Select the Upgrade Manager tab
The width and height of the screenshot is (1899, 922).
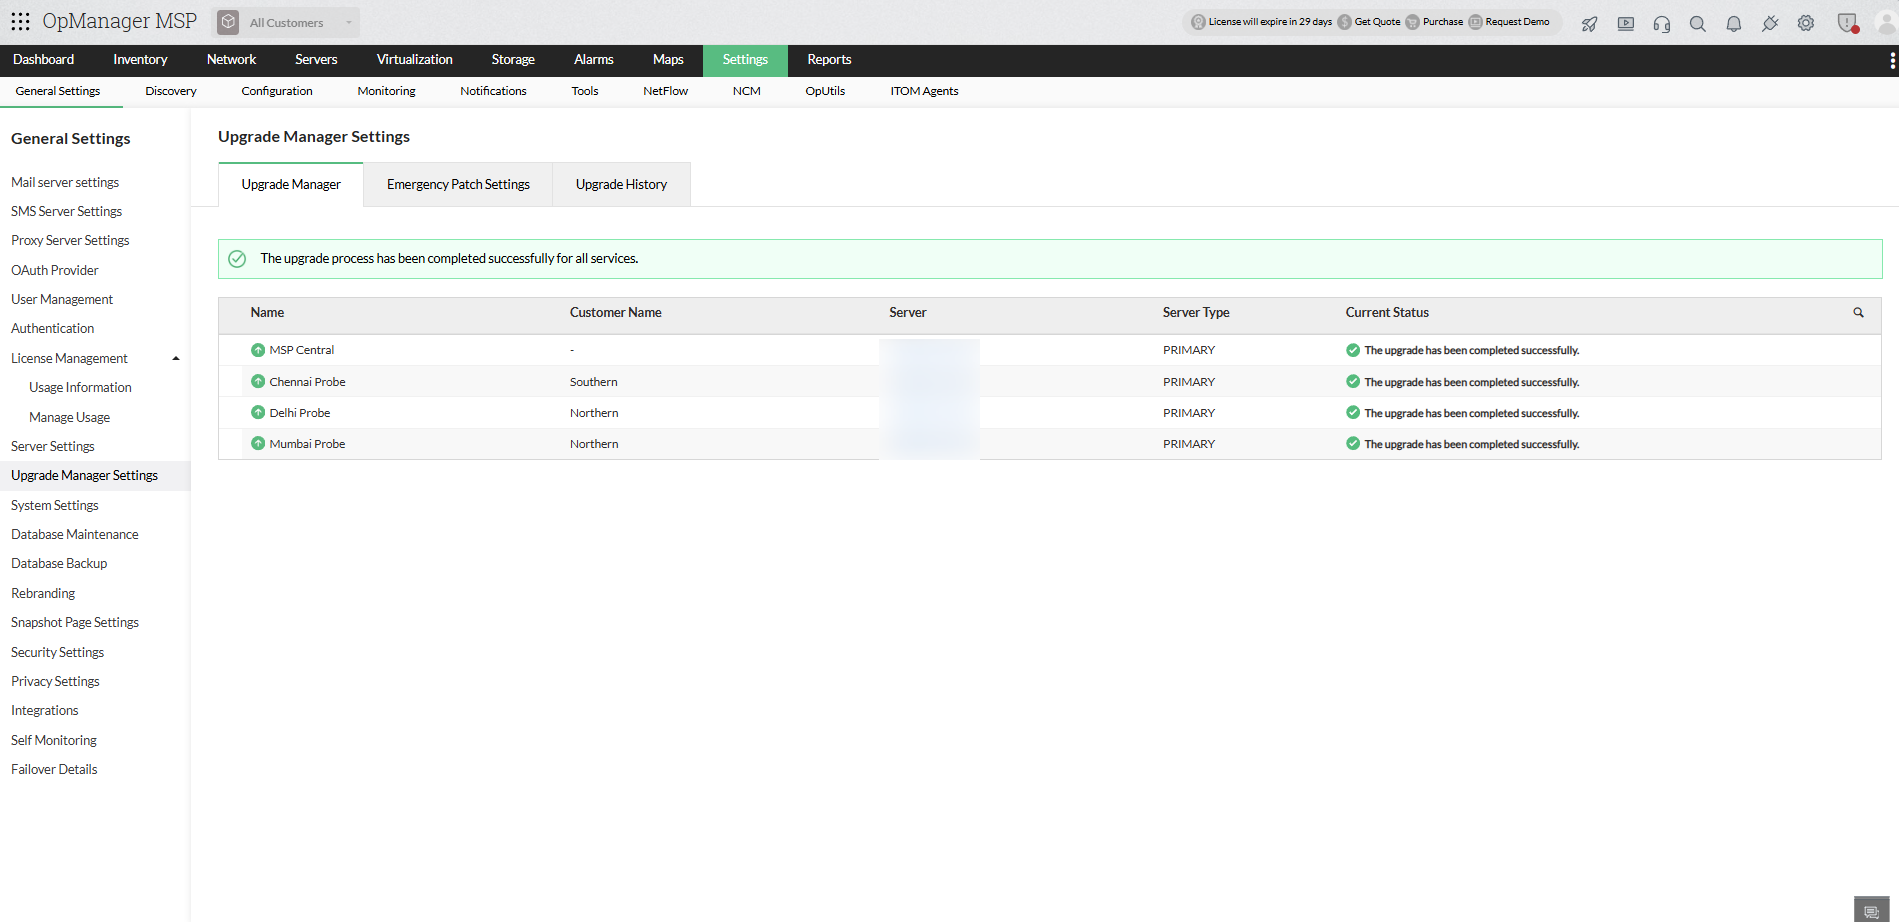tap(291, 185)
